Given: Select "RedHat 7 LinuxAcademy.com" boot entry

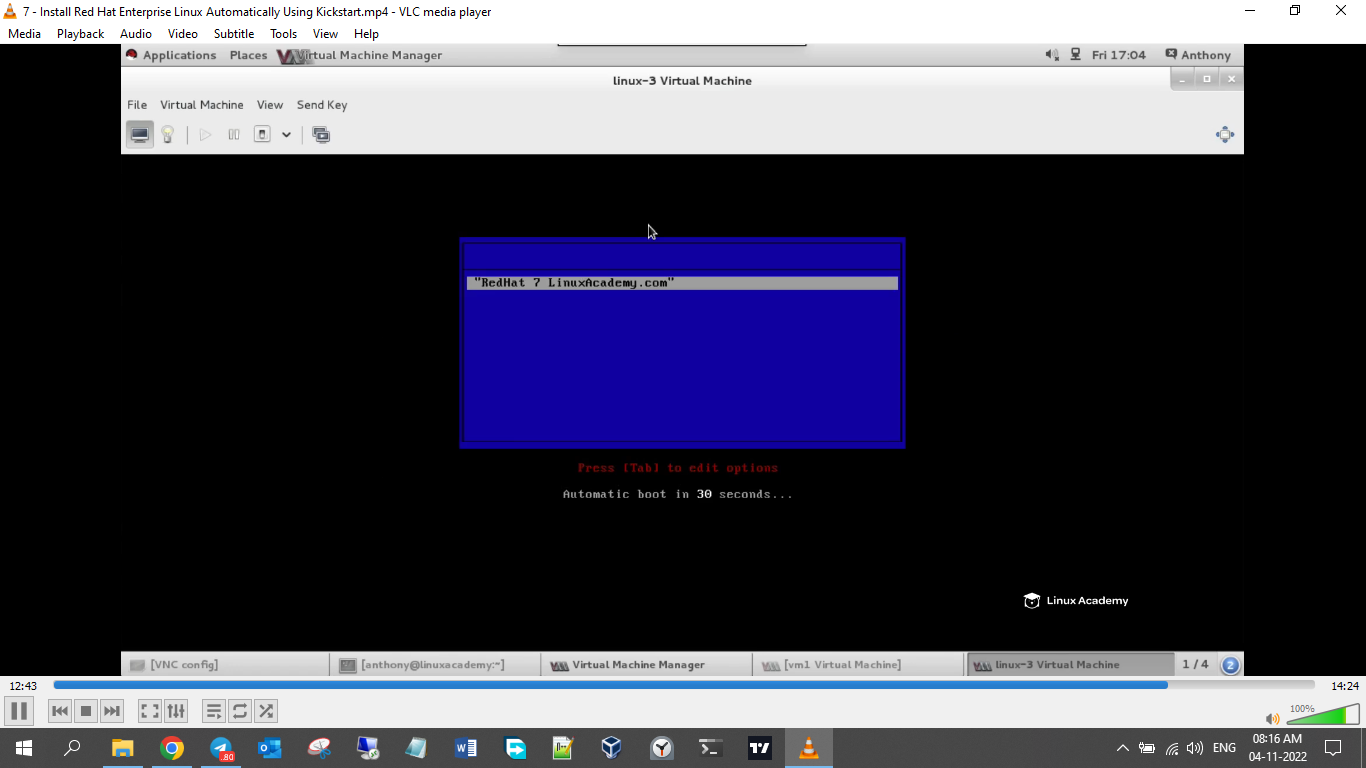Looking at the screenshot, I should (x=682, y=283).
